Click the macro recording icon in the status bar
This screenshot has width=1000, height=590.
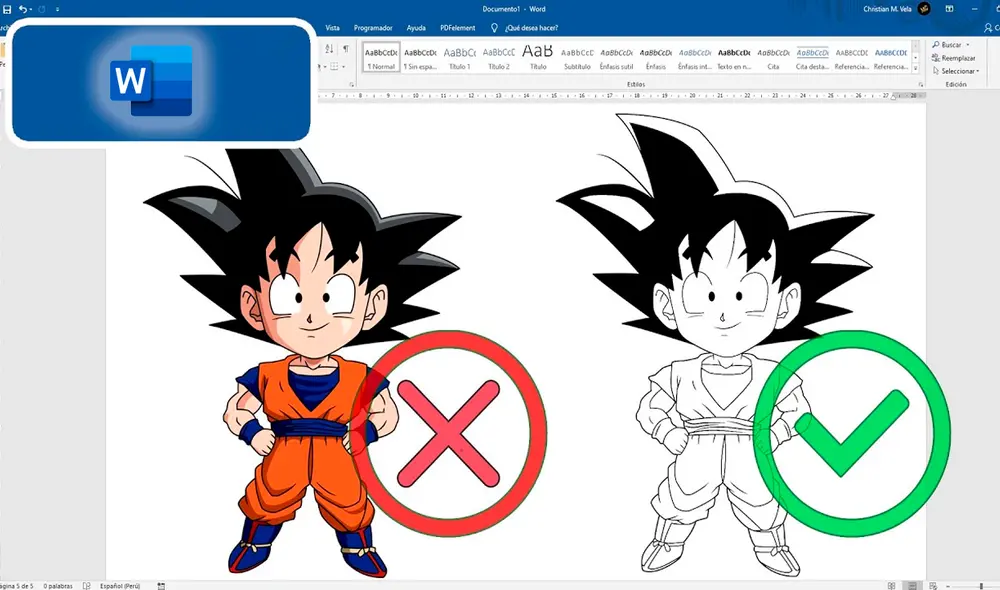point(160,583)
